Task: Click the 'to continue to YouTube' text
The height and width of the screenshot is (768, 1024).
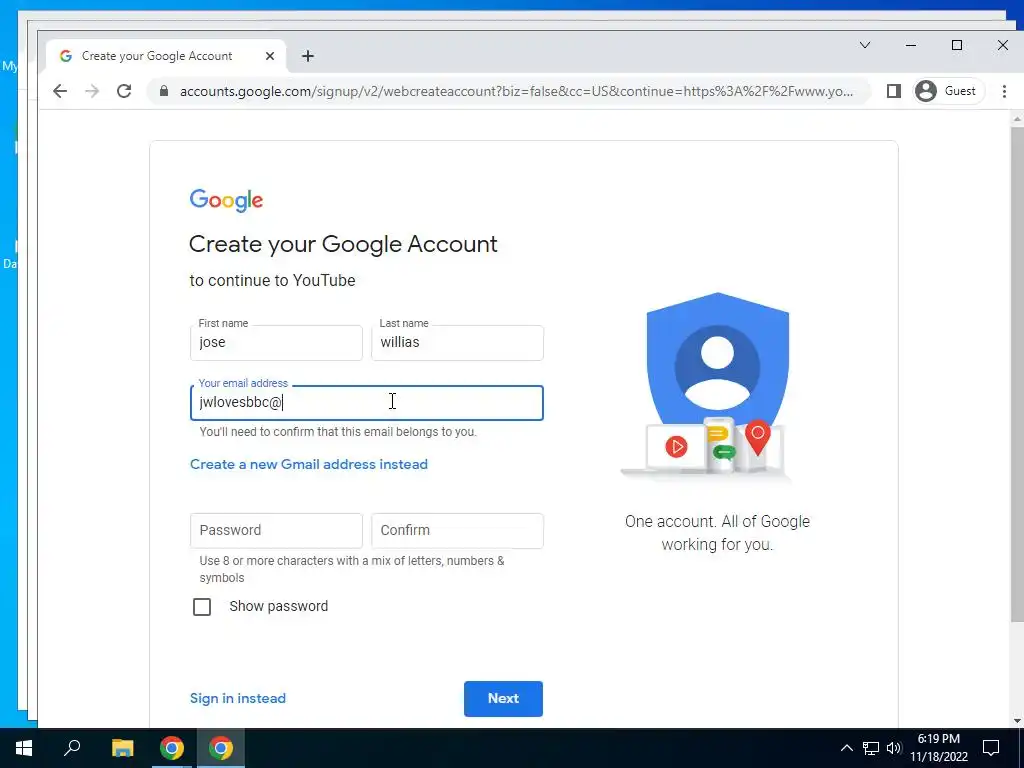Action: (272, 280)
